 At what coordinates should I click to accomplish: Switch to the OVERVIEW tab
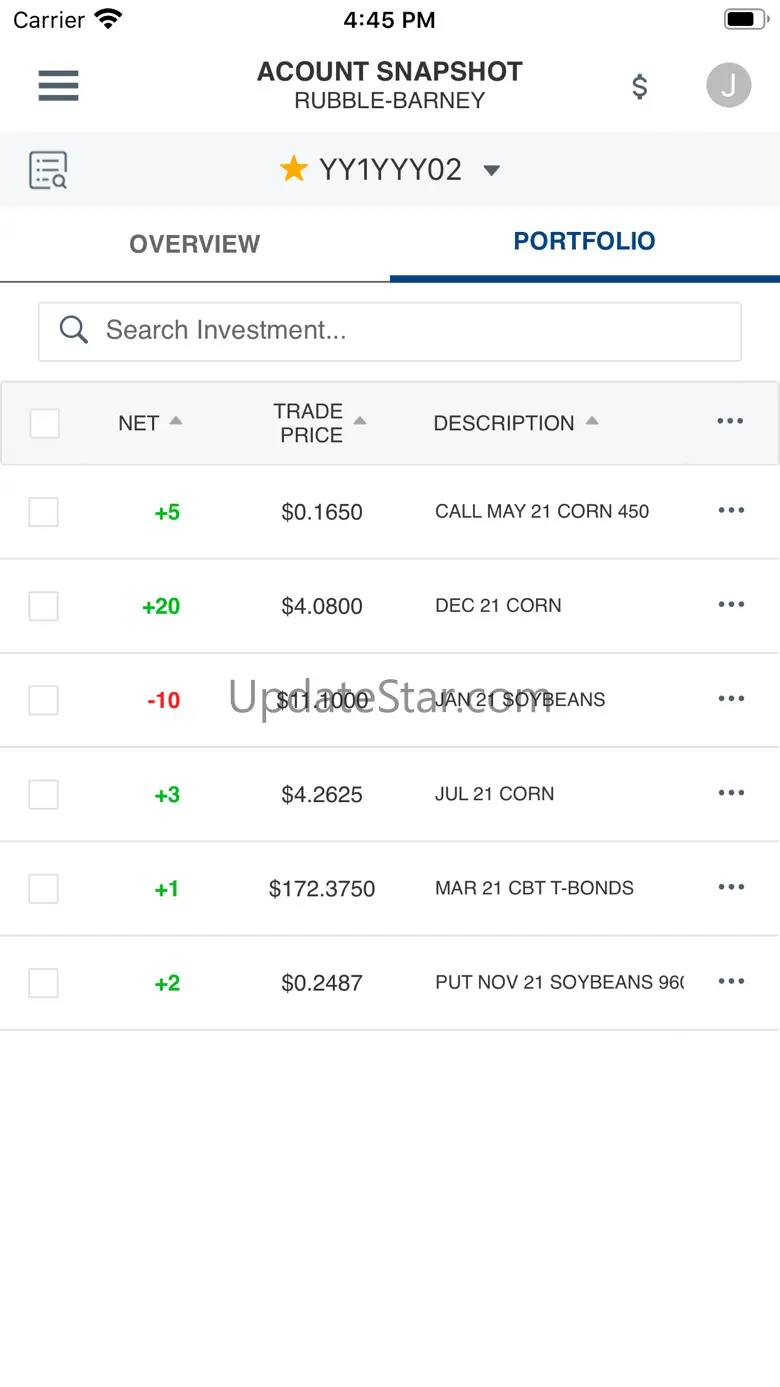coord(194,244)
